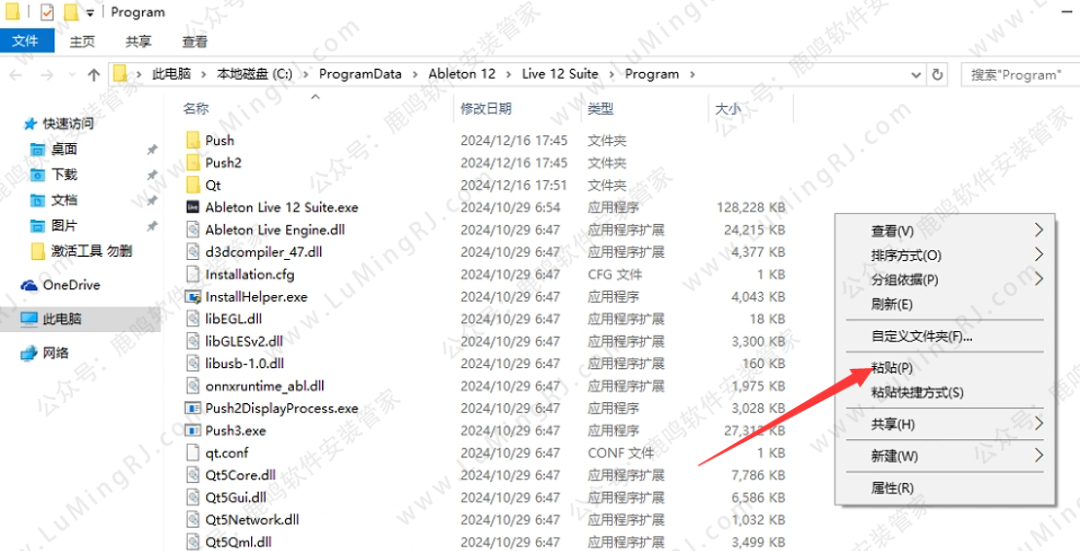The image size is (1080, 551).
Task: Click the new folder icon in title bar
Action: 70,12
